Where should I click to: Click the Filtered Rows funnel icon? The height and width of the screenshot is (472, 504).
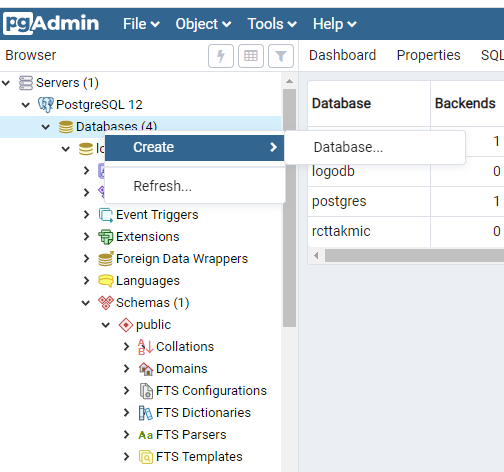click(x=281, y=56)
